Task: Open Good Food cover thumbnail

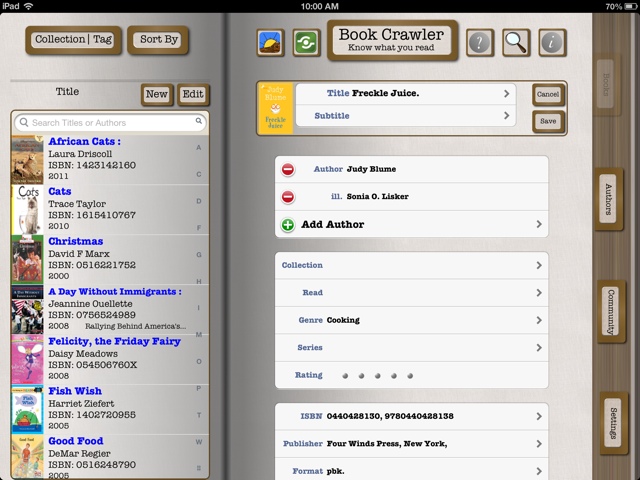Action: click(x=27, y=457)
